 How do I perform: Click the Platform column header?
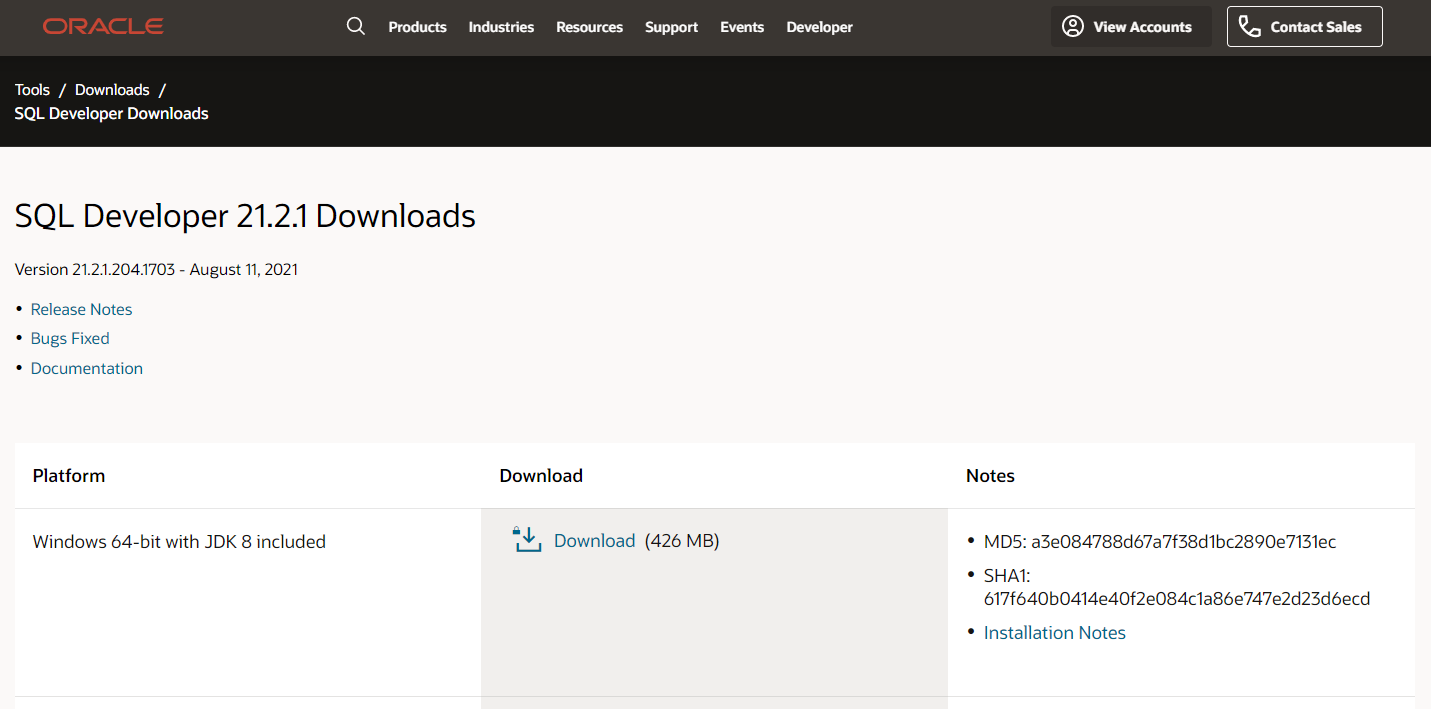[x=69, y=476]
